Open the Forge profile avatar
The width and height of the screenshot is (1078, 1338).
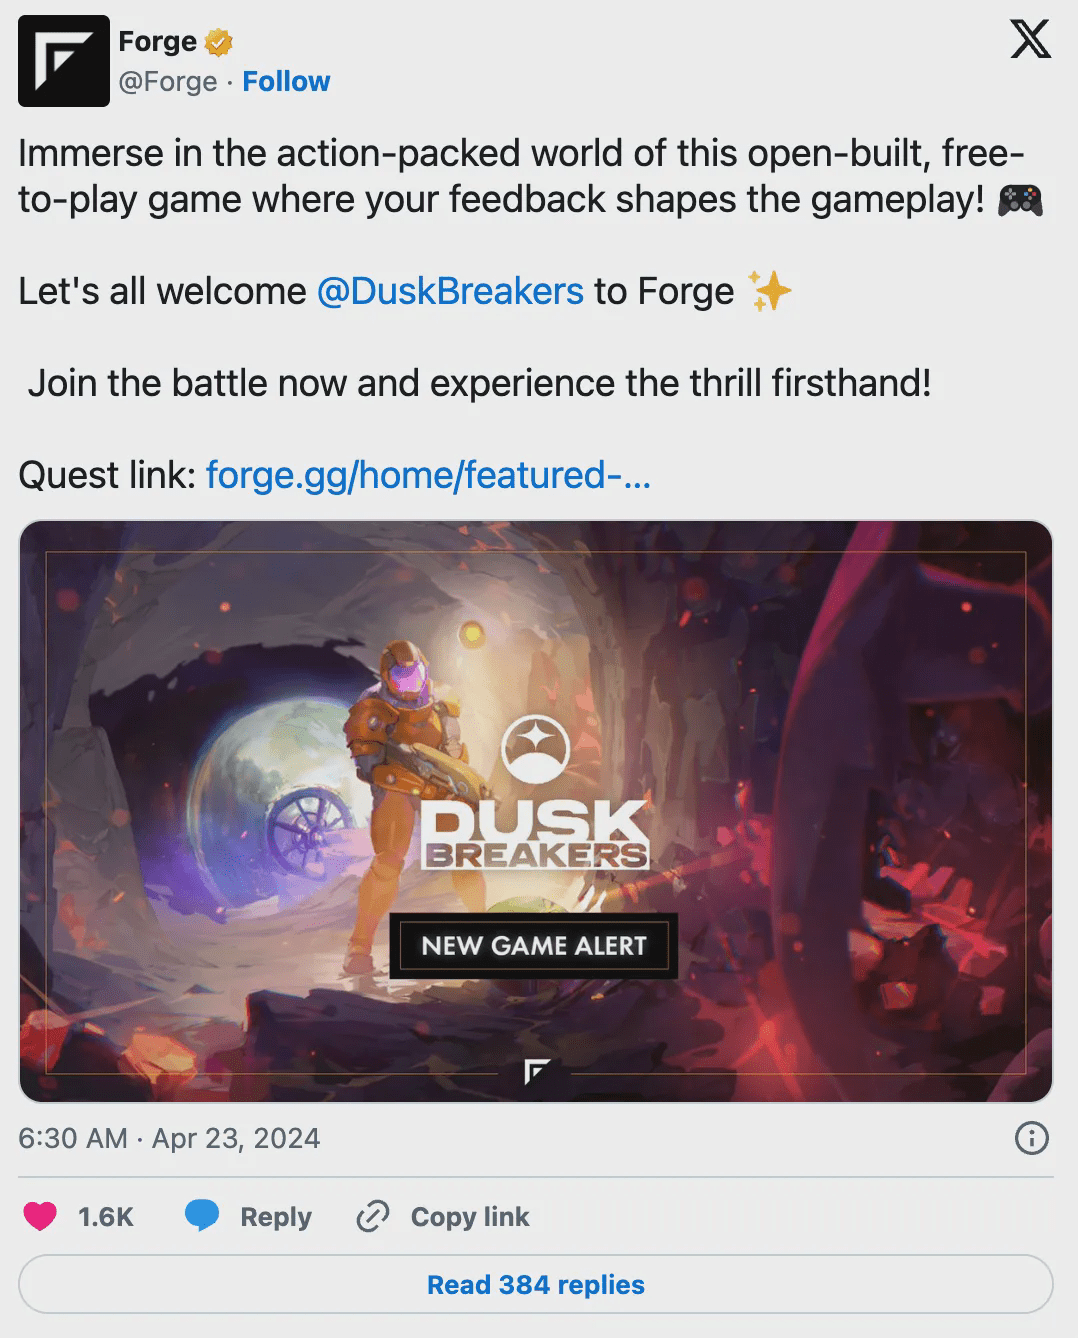coord(64,61)
